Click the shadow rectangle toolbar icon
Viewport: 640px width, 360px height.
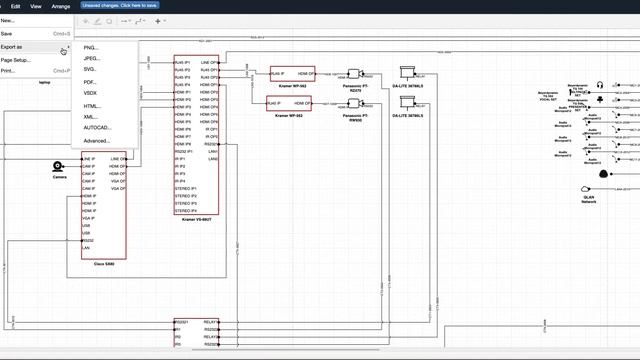click(109, 21)
